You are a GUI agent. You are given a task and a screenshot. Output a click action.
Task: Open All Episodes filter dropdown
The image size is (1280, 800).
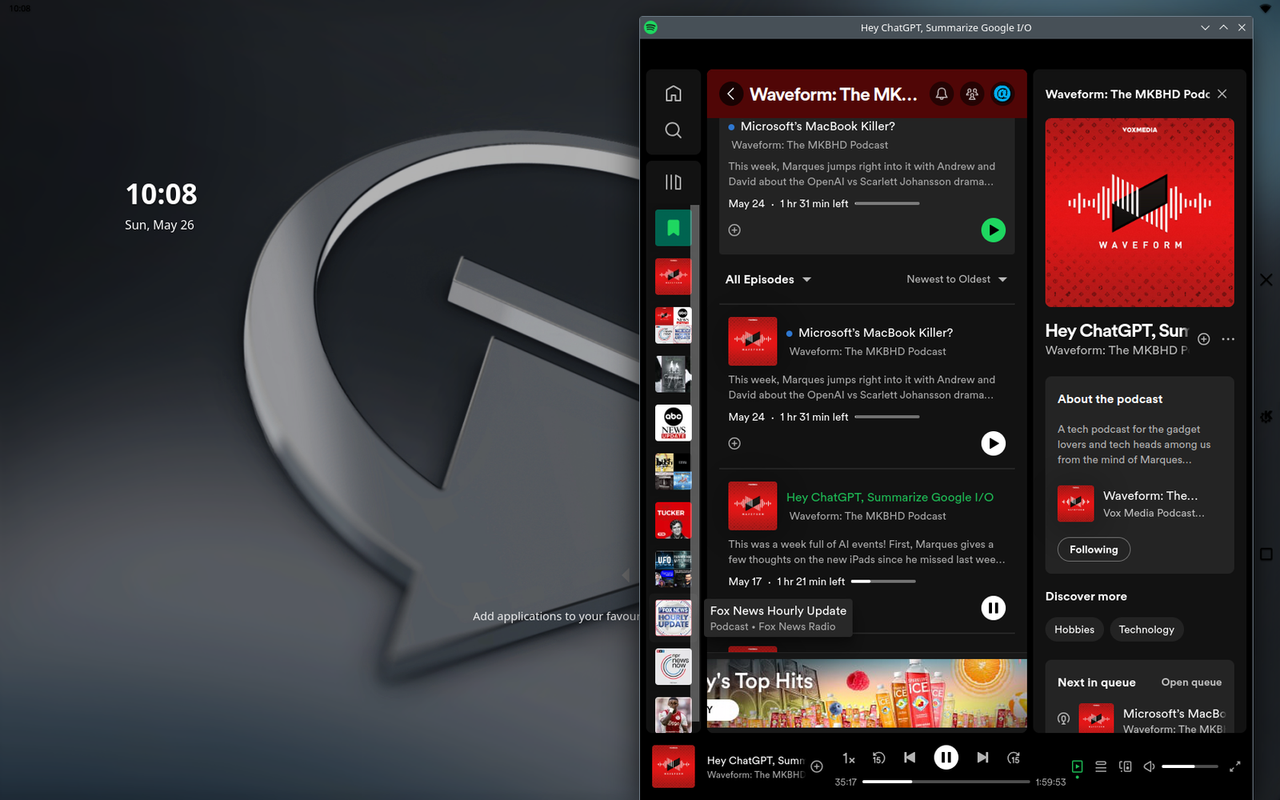[768, 280]
